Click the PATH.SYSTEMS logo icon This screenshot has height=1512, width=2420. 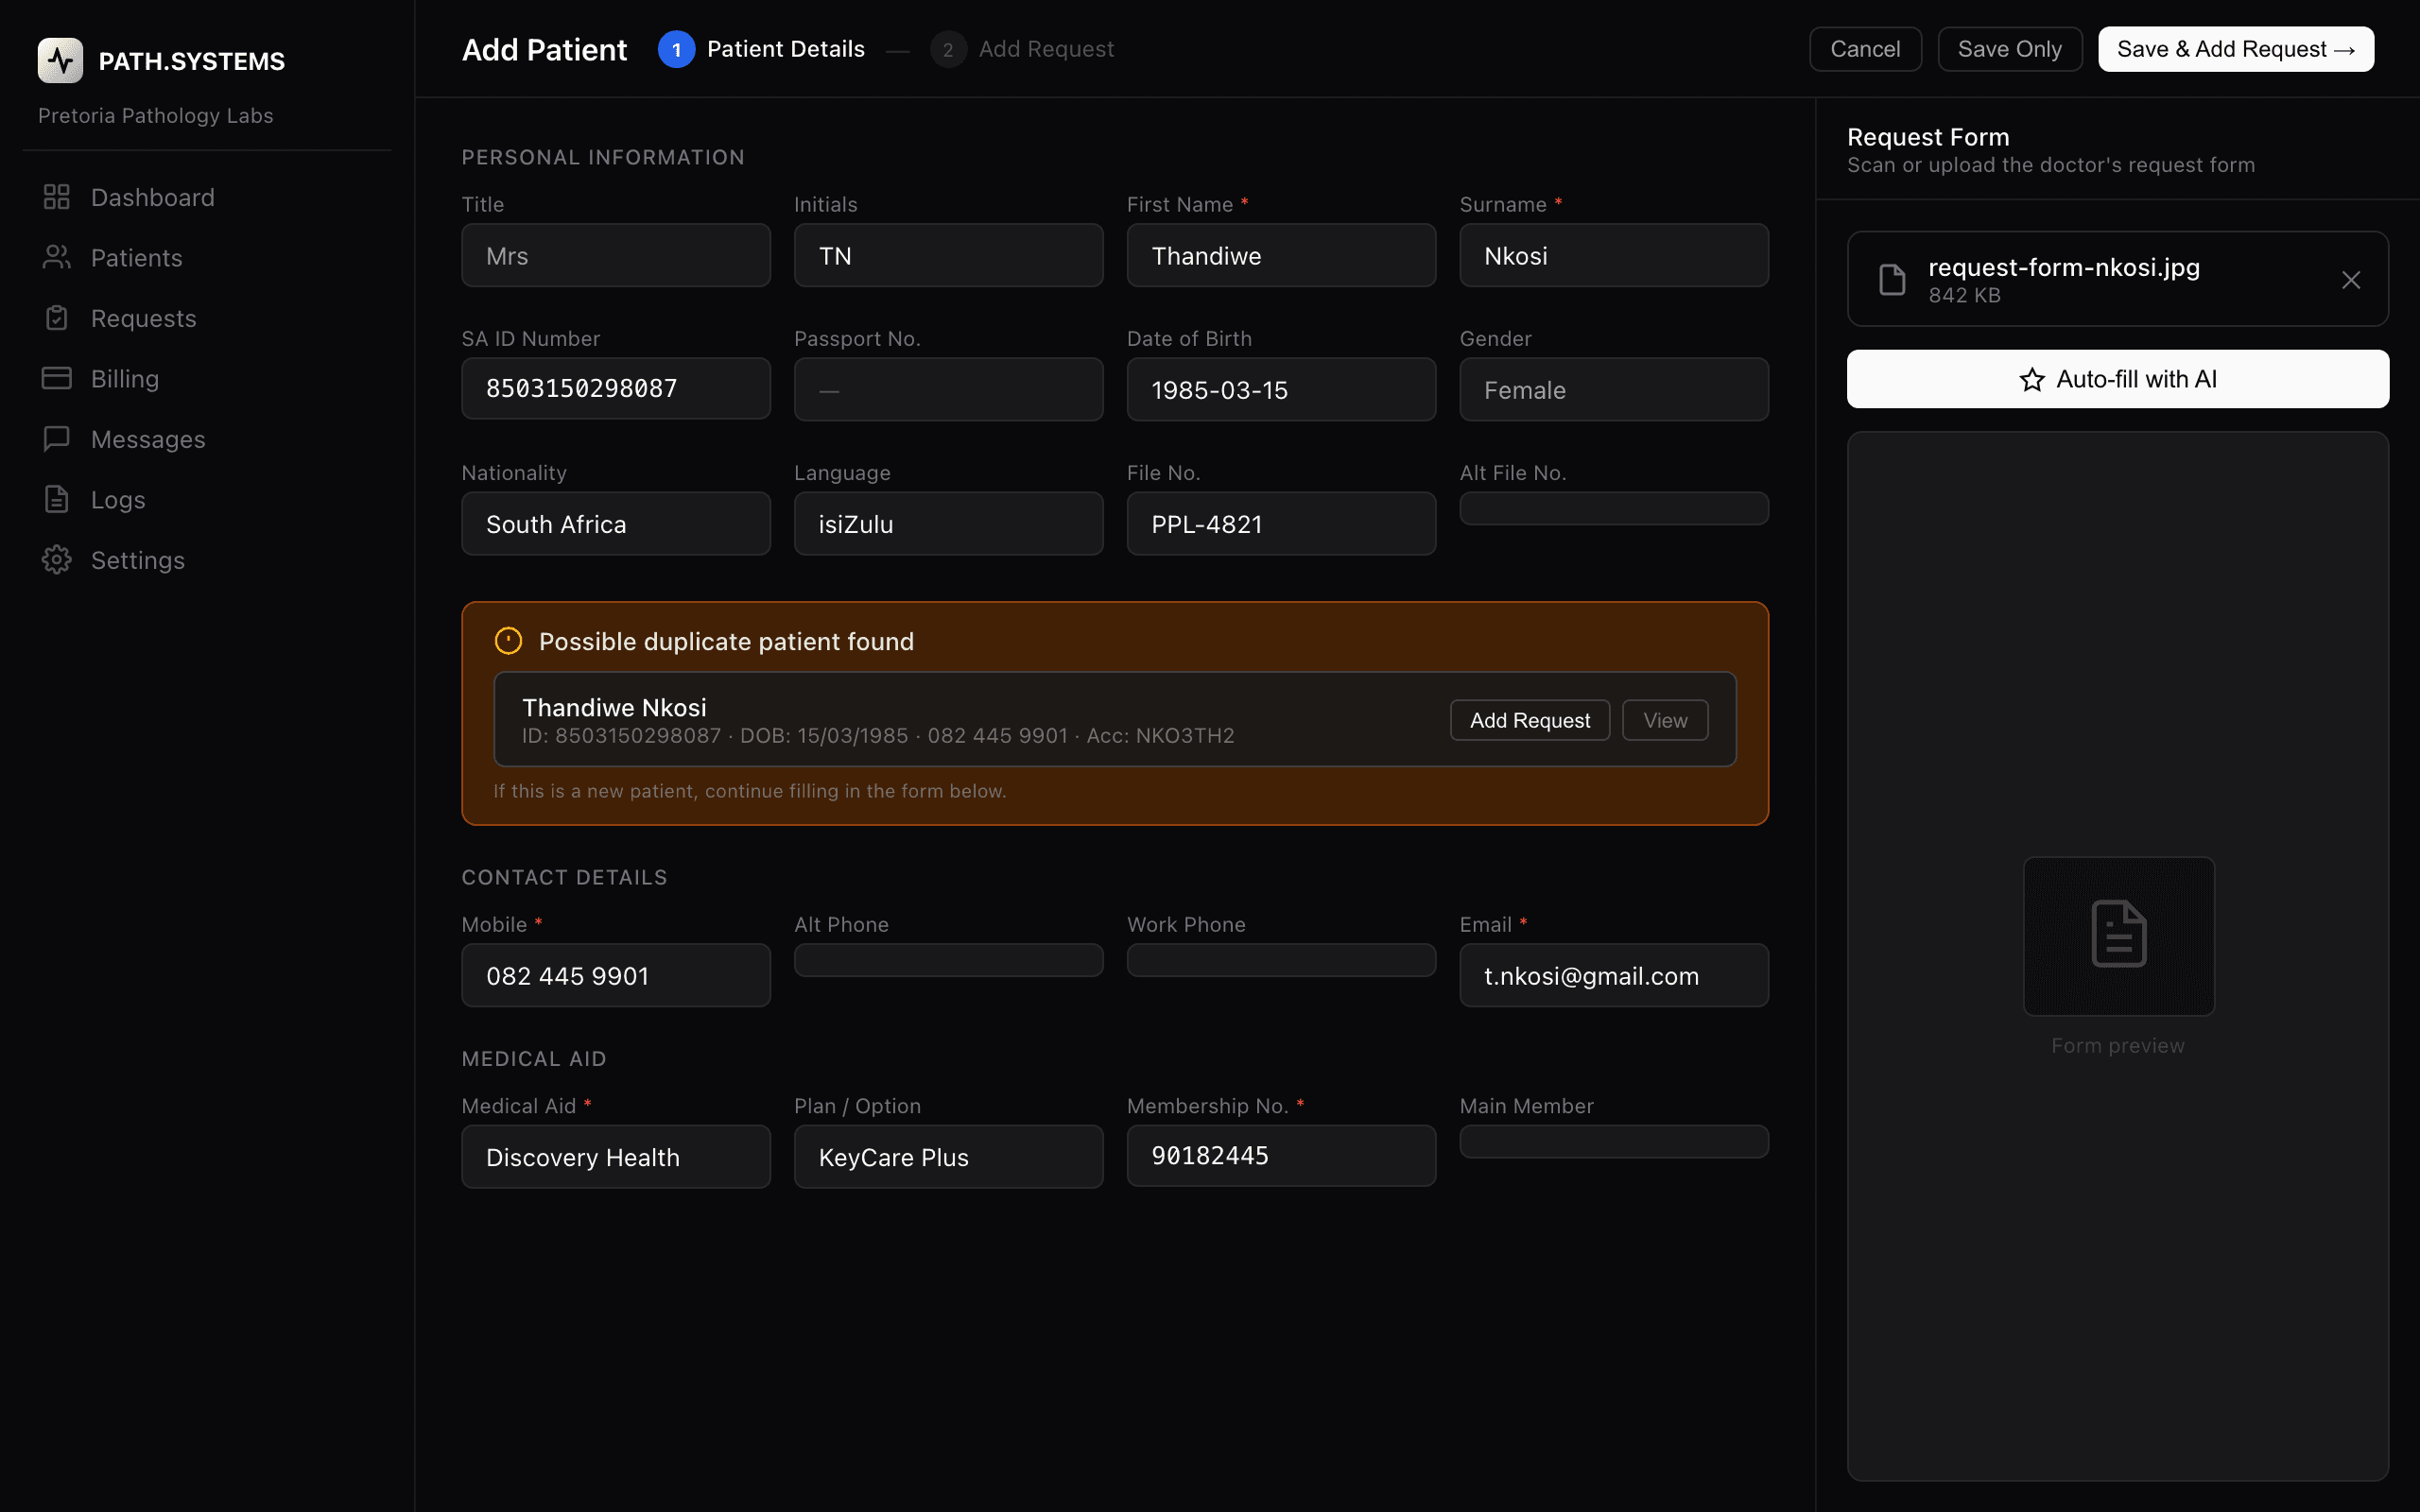pyautogui.click(x=60, y=60)
